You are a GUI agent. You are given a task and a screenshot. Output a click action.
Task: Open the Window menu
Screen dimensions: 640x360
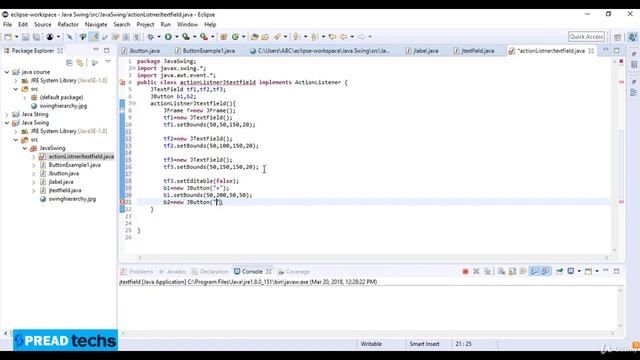click(187, 24)
